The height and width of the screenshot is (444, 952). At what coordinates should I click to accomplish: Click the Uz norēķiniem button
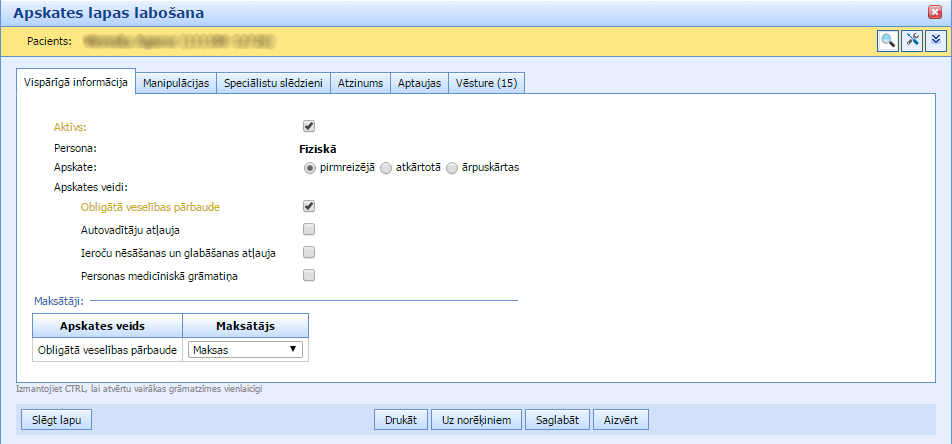(477, 420)
